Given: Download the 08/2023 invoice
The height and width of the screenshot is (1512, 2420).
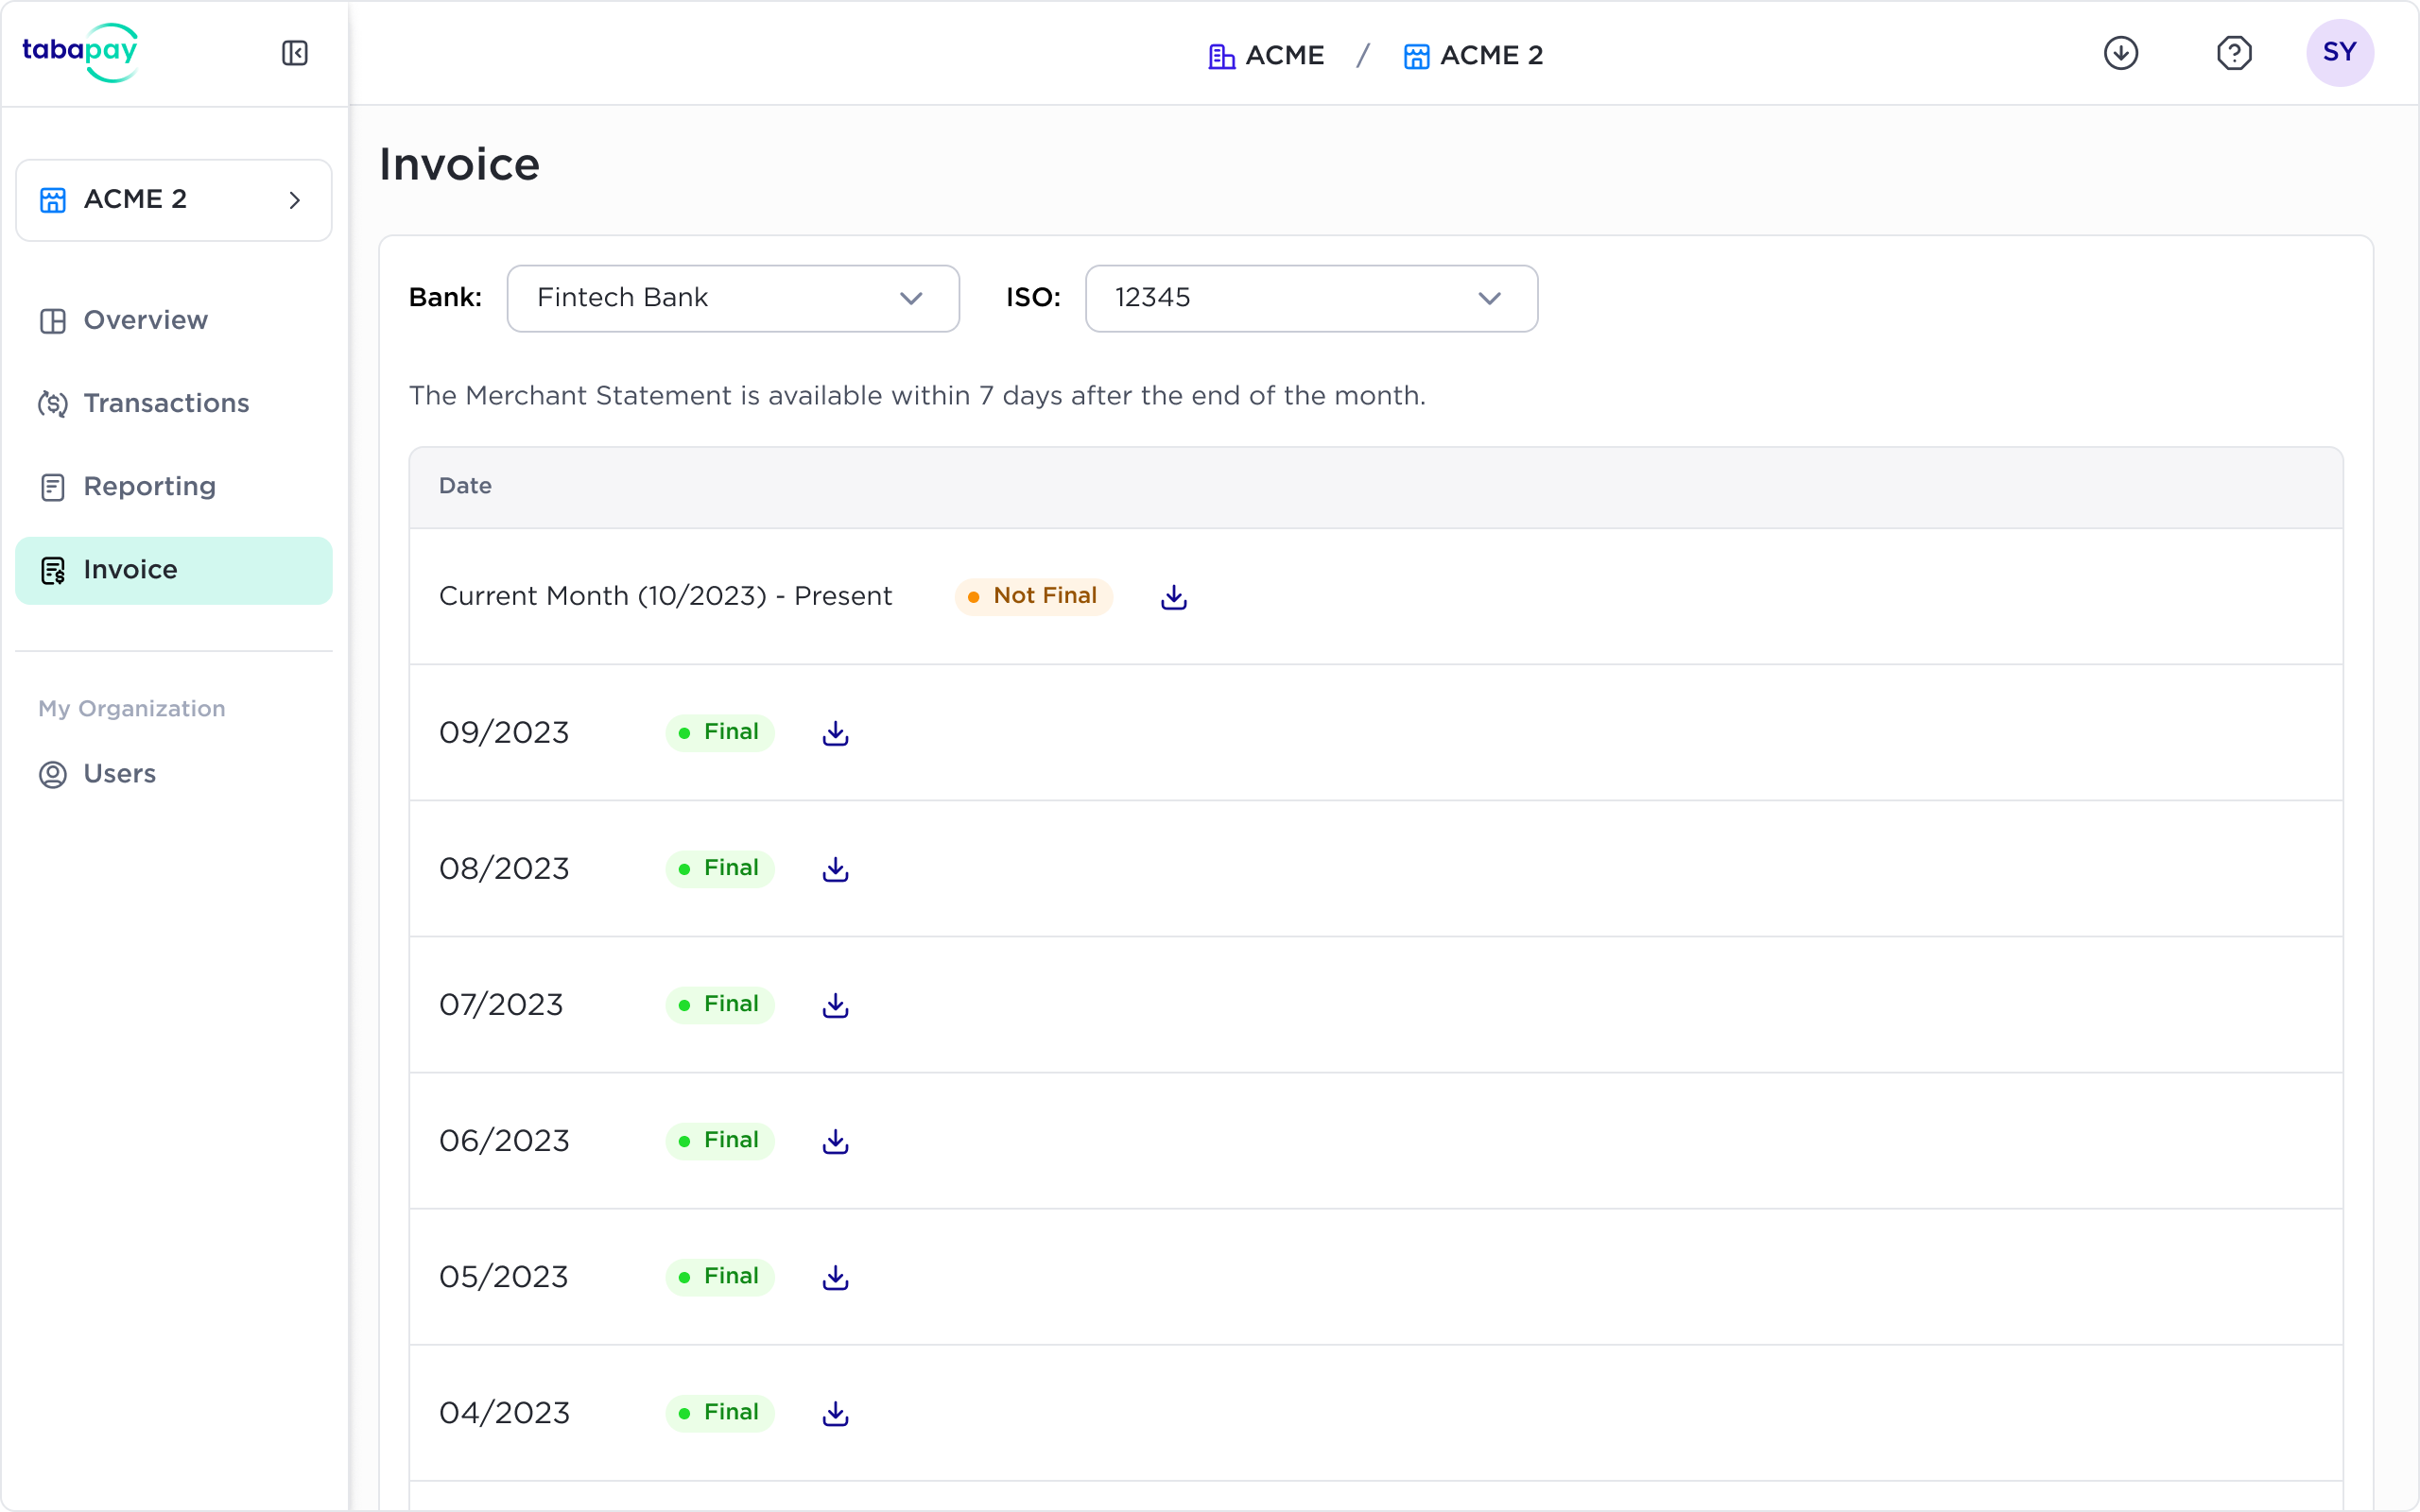Looking at the screenshot, I should [836, 869].
